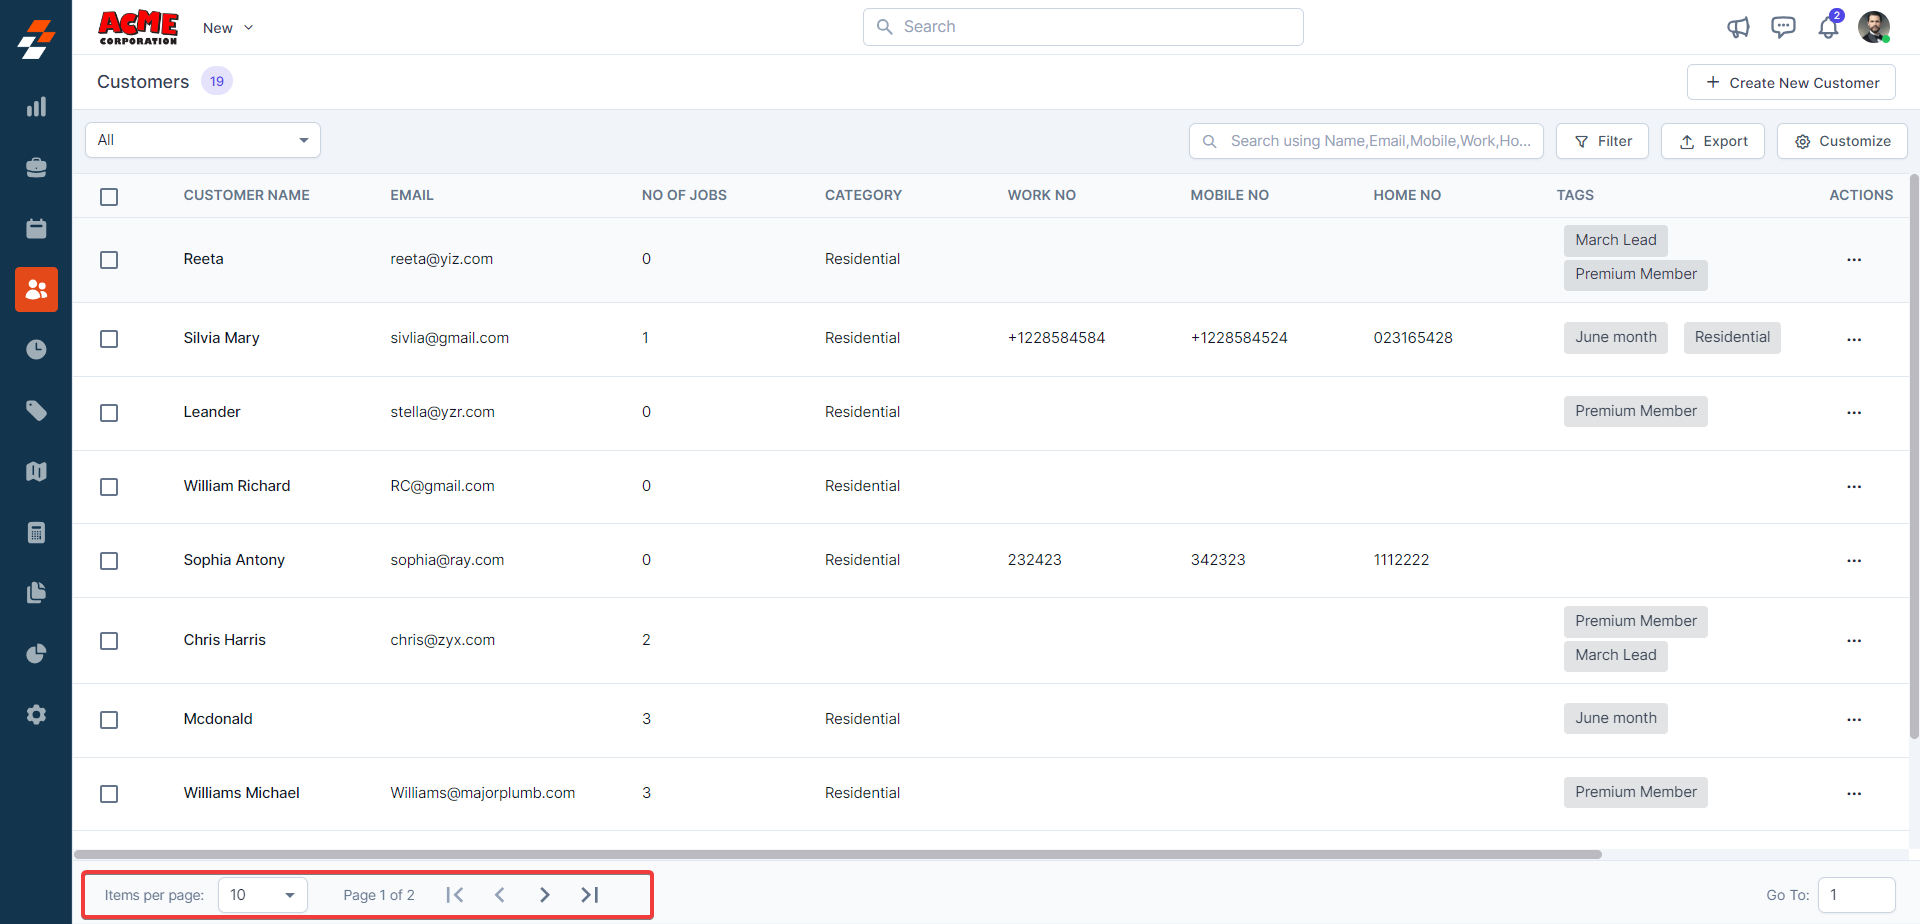Select the checkbox for Reeta

click(109, 260)
